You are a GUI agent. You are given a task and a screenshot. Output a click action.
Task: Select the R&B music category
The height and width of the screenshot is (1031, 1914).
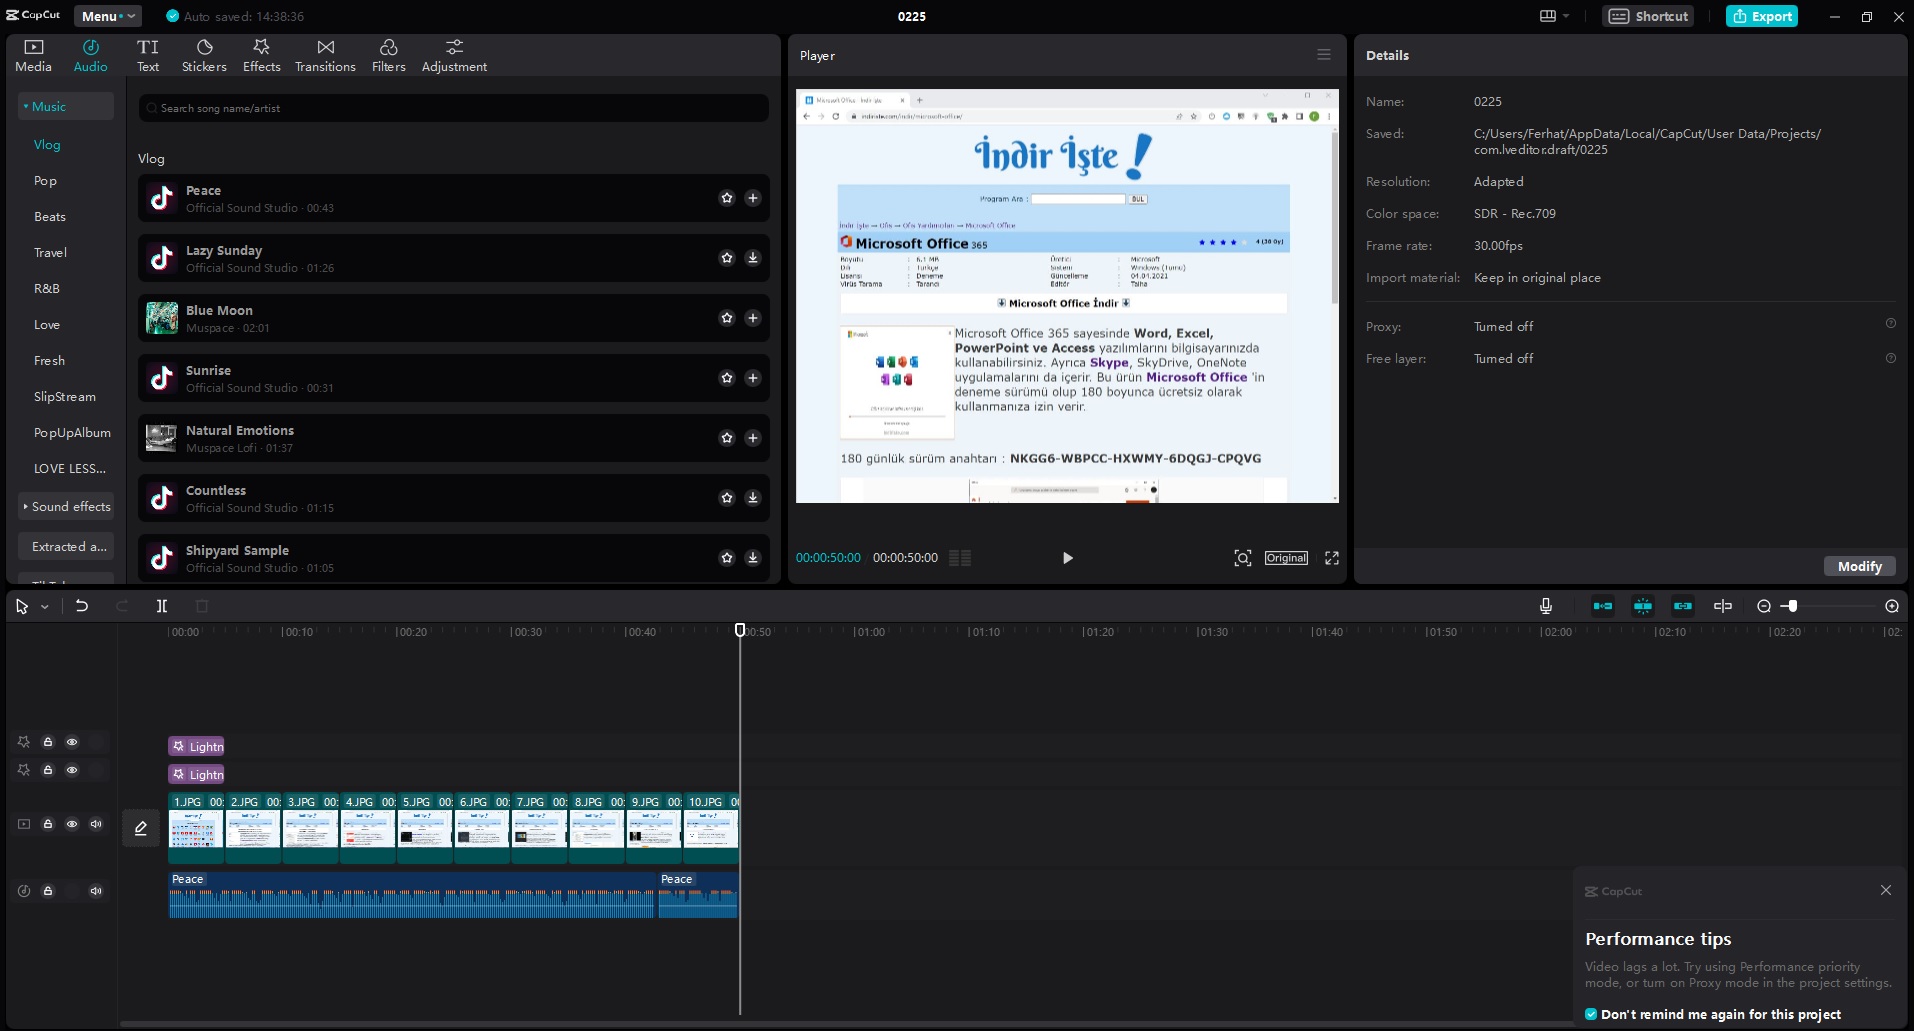point(47,289)
